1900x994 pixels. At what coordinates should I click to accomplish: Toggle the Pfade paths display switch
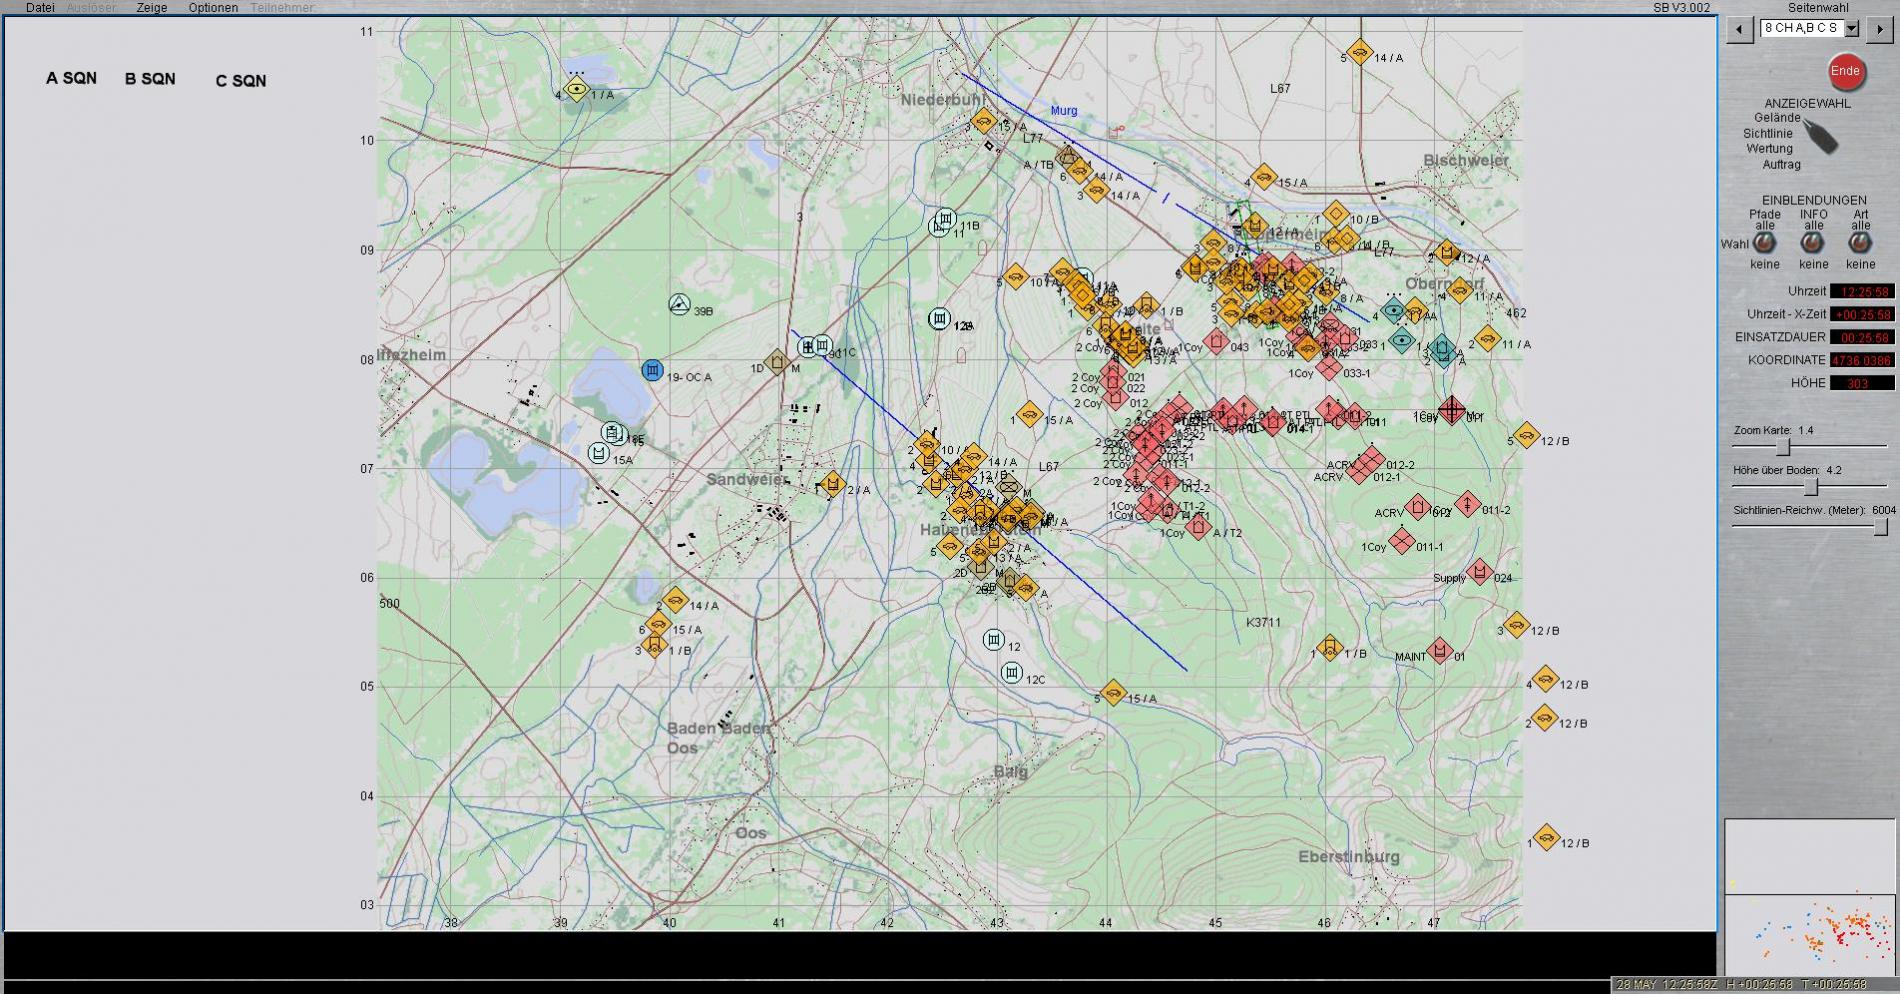click(1764, 242)
